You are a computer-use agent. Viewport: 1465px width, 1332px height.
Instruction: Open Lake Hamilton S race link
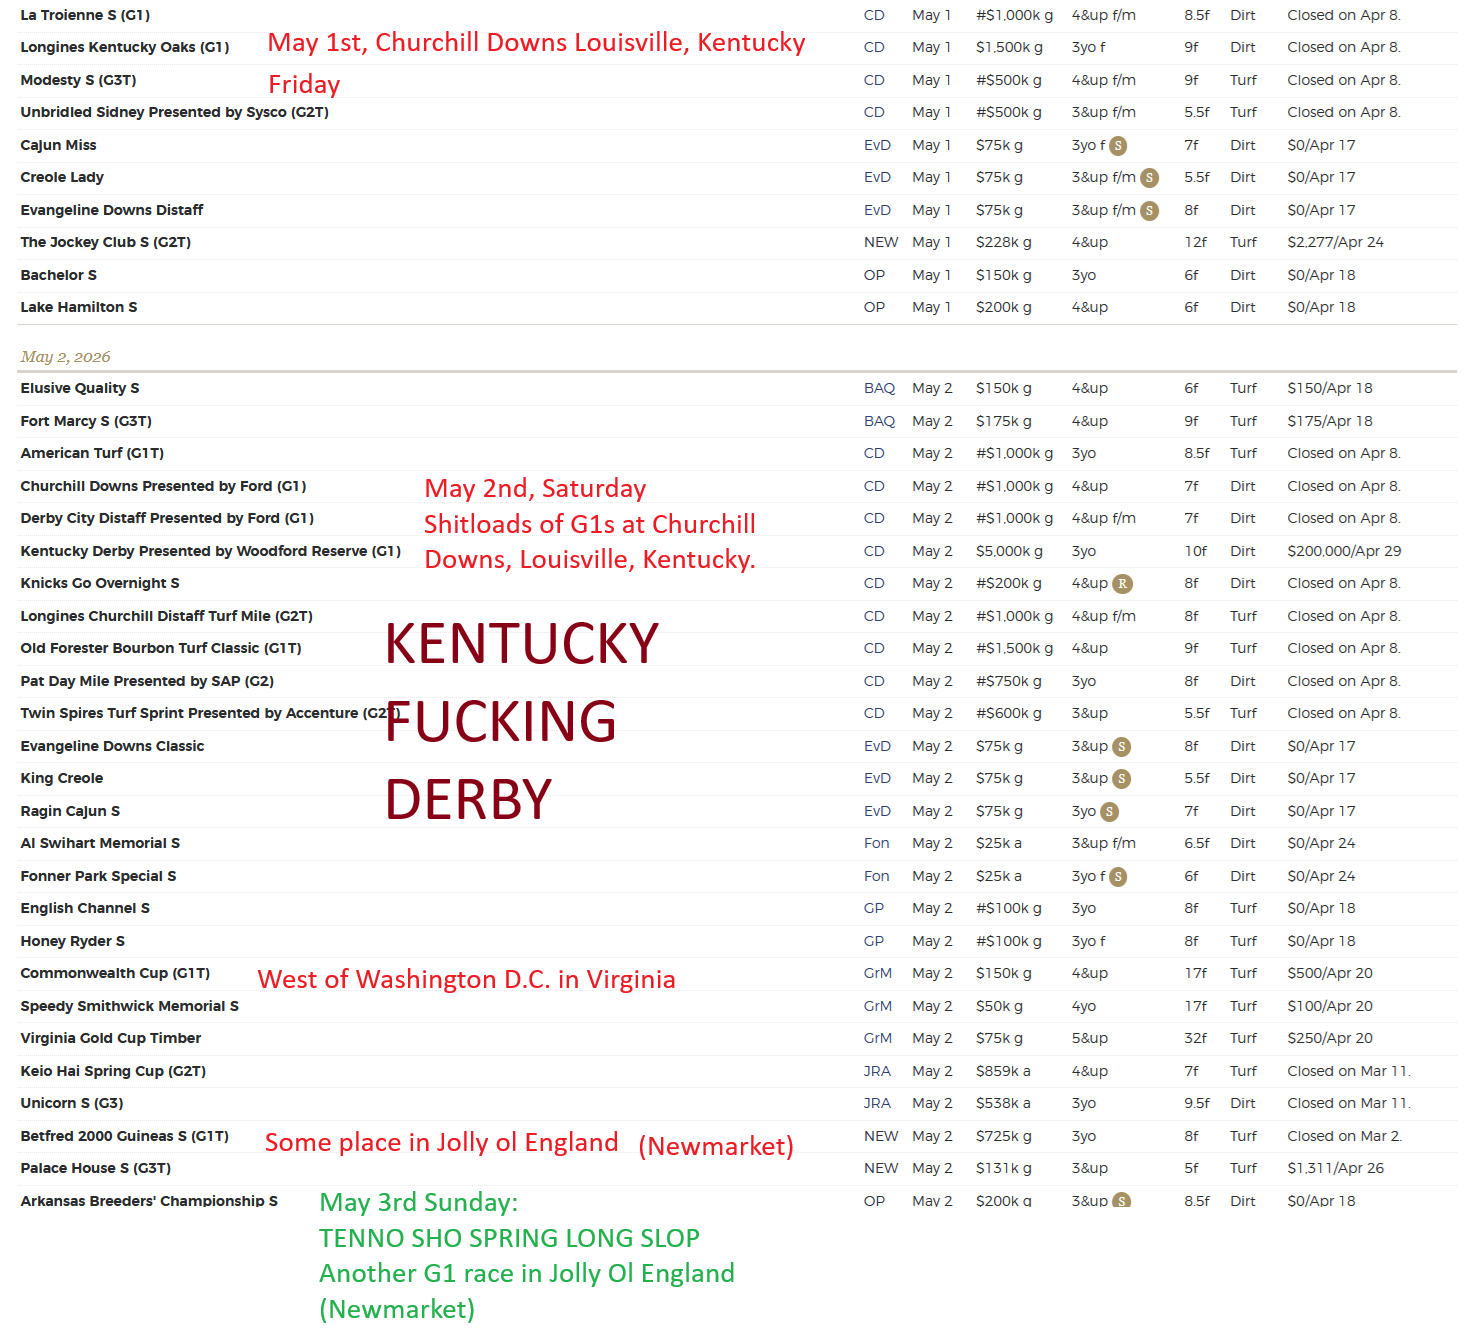coord(78,307)
